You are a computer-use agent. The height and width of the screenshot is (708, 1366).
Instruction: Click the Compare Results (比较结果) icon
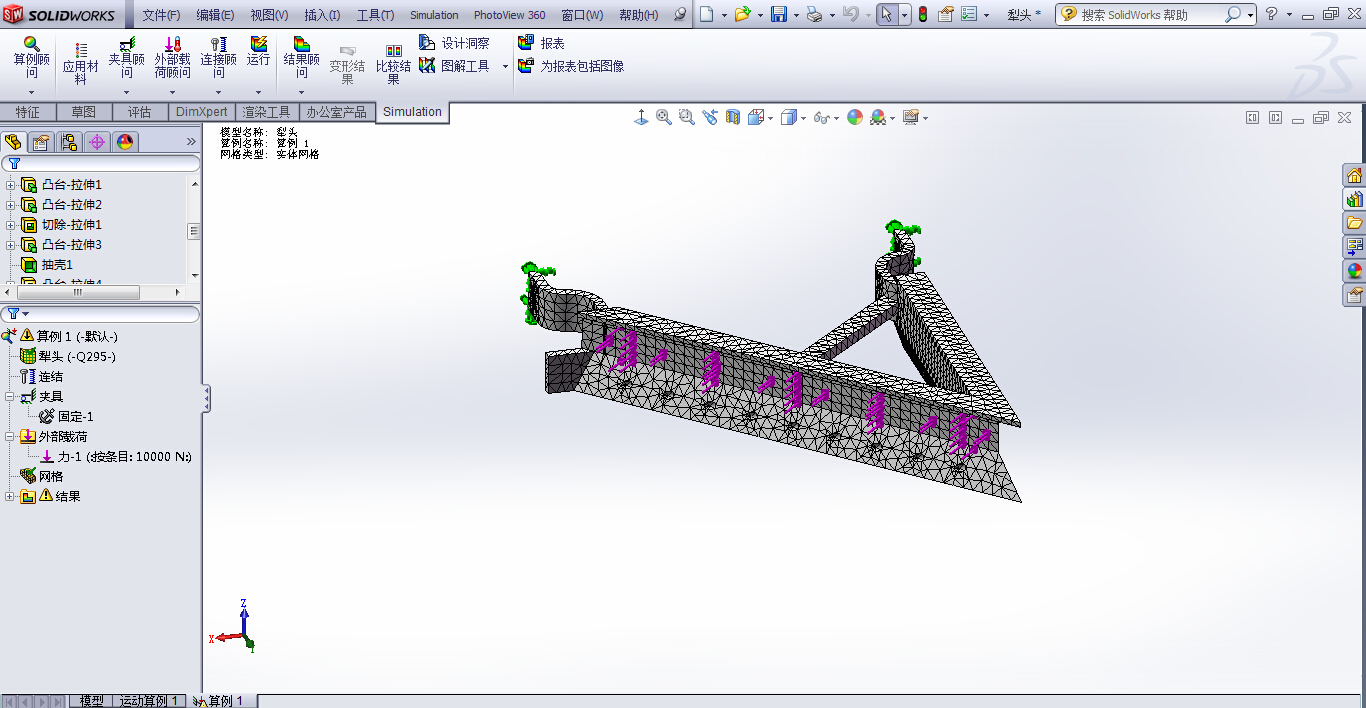pos(394,51)
